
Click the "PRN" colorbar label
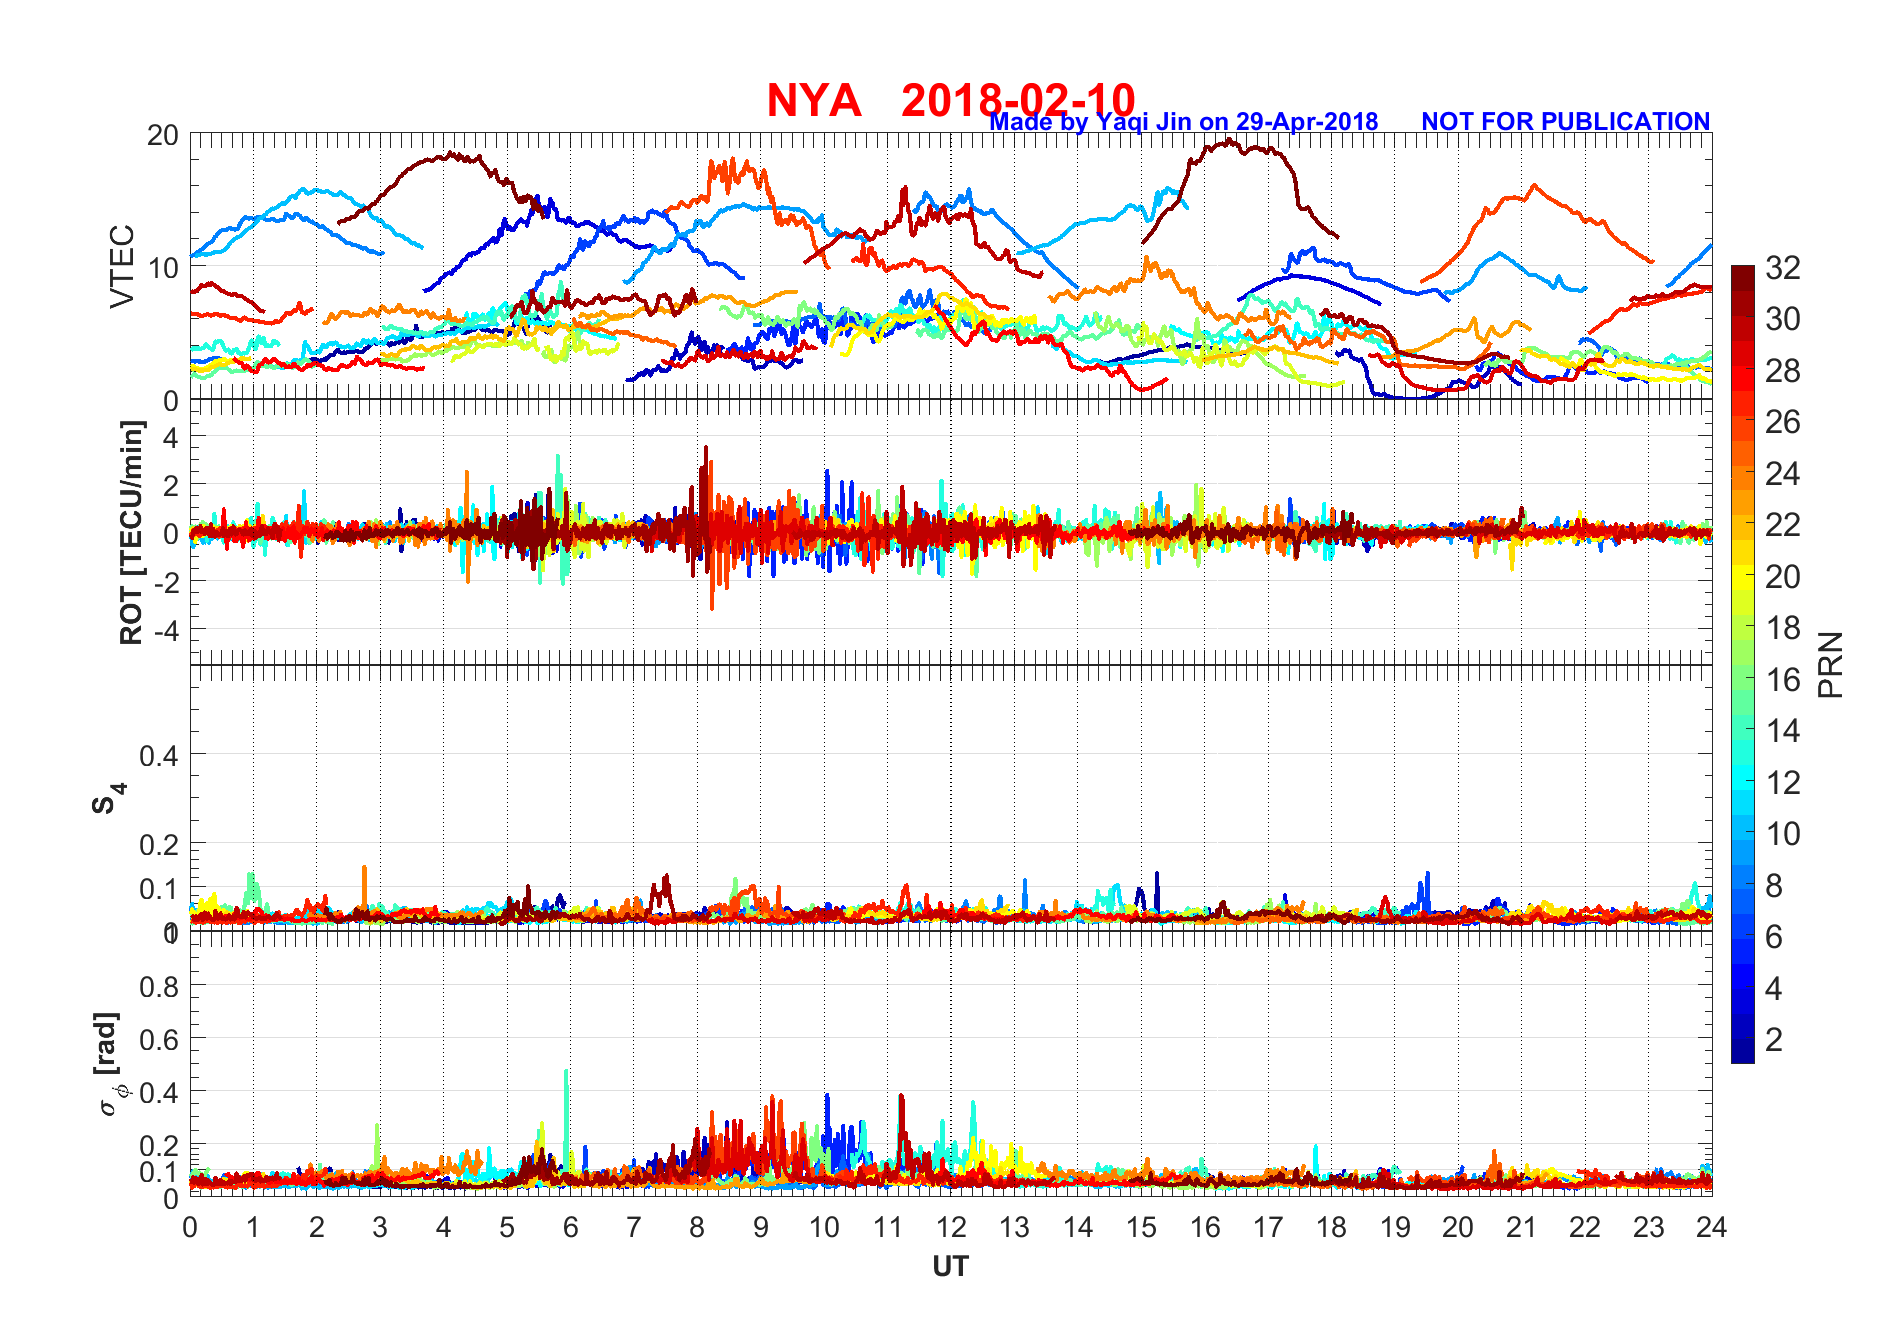click(1831, 664)
